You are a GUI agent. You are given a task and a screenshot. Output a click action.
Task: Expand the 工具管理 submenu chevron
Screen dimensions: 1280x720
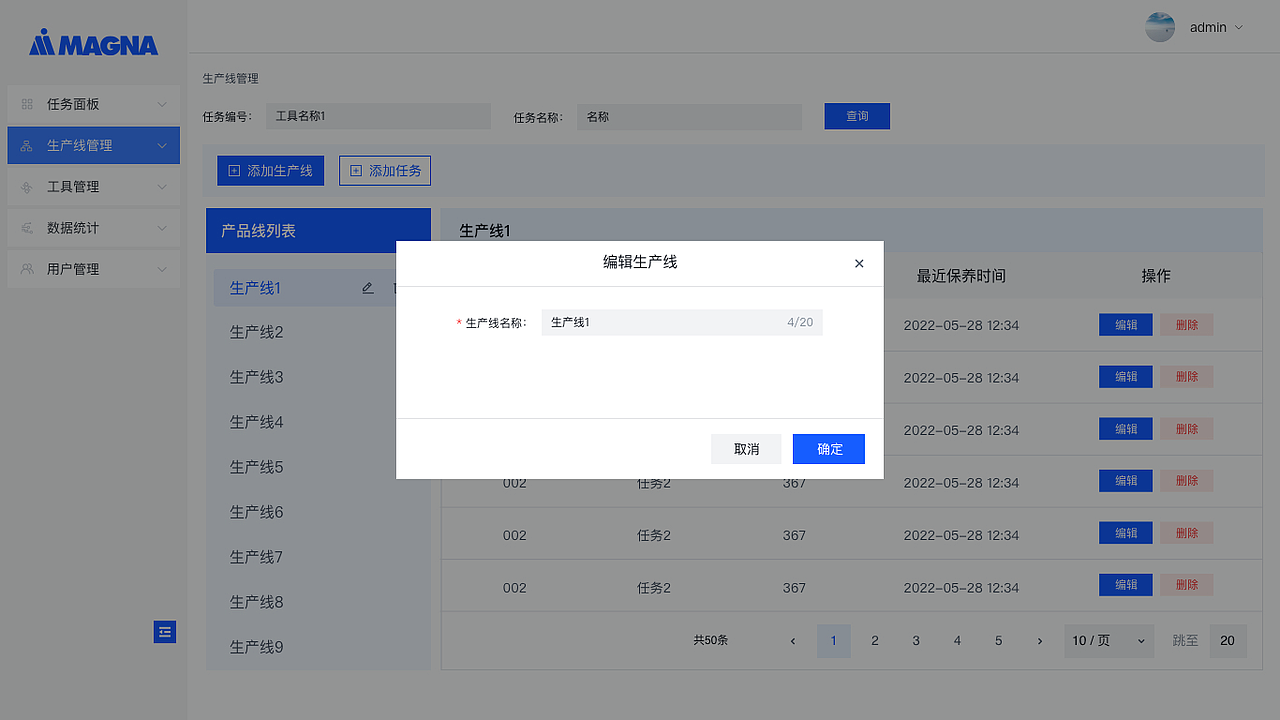pos(162,186)
